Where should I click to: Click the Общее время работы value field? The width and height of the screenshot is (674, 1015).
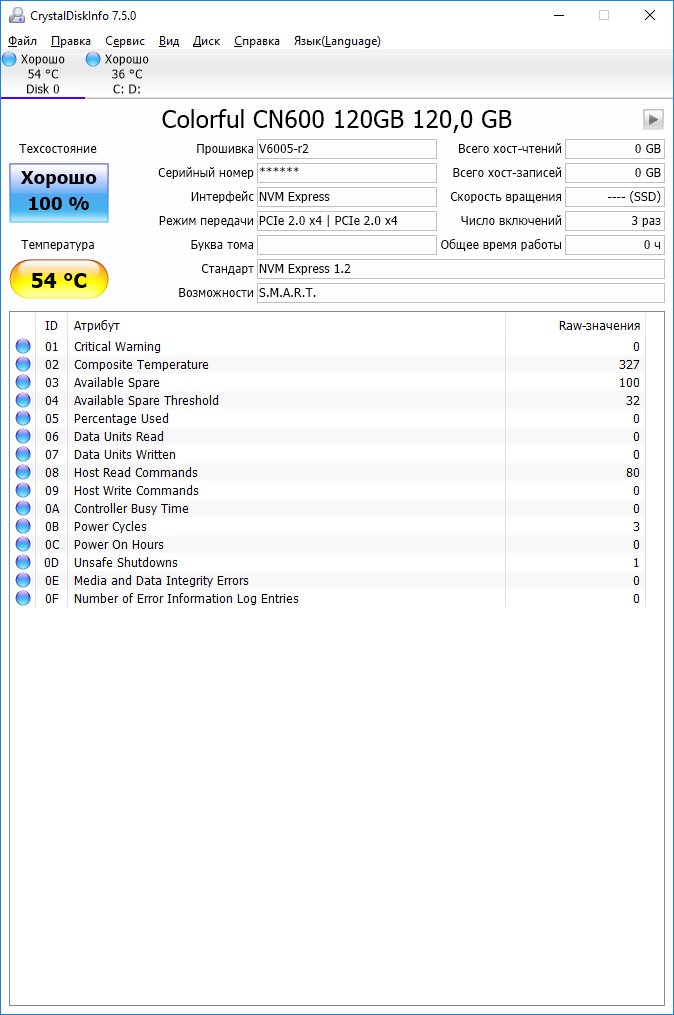pos(614,245)
